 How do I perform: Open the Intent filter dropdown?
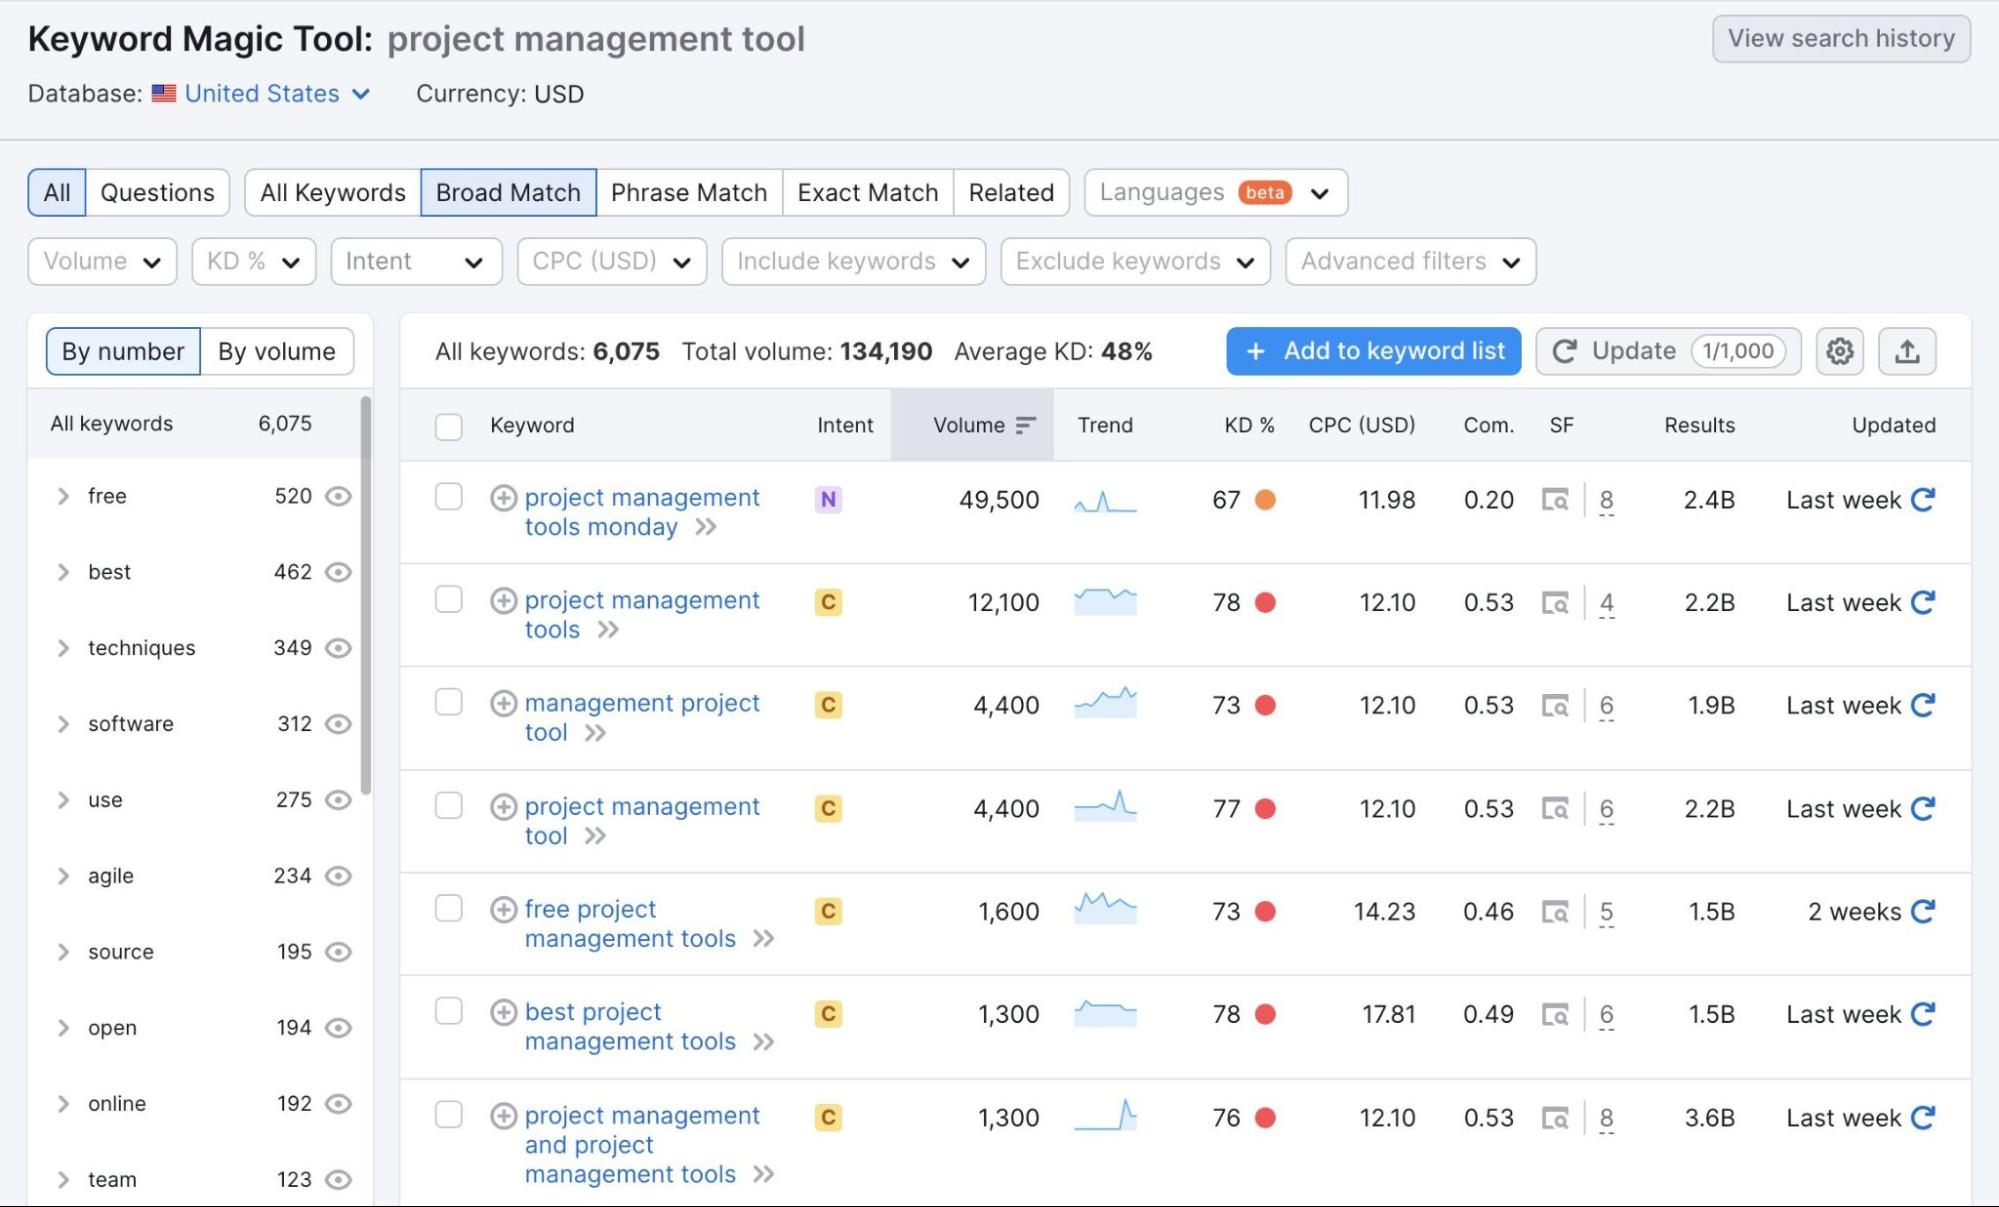click(x=416, y=261)
